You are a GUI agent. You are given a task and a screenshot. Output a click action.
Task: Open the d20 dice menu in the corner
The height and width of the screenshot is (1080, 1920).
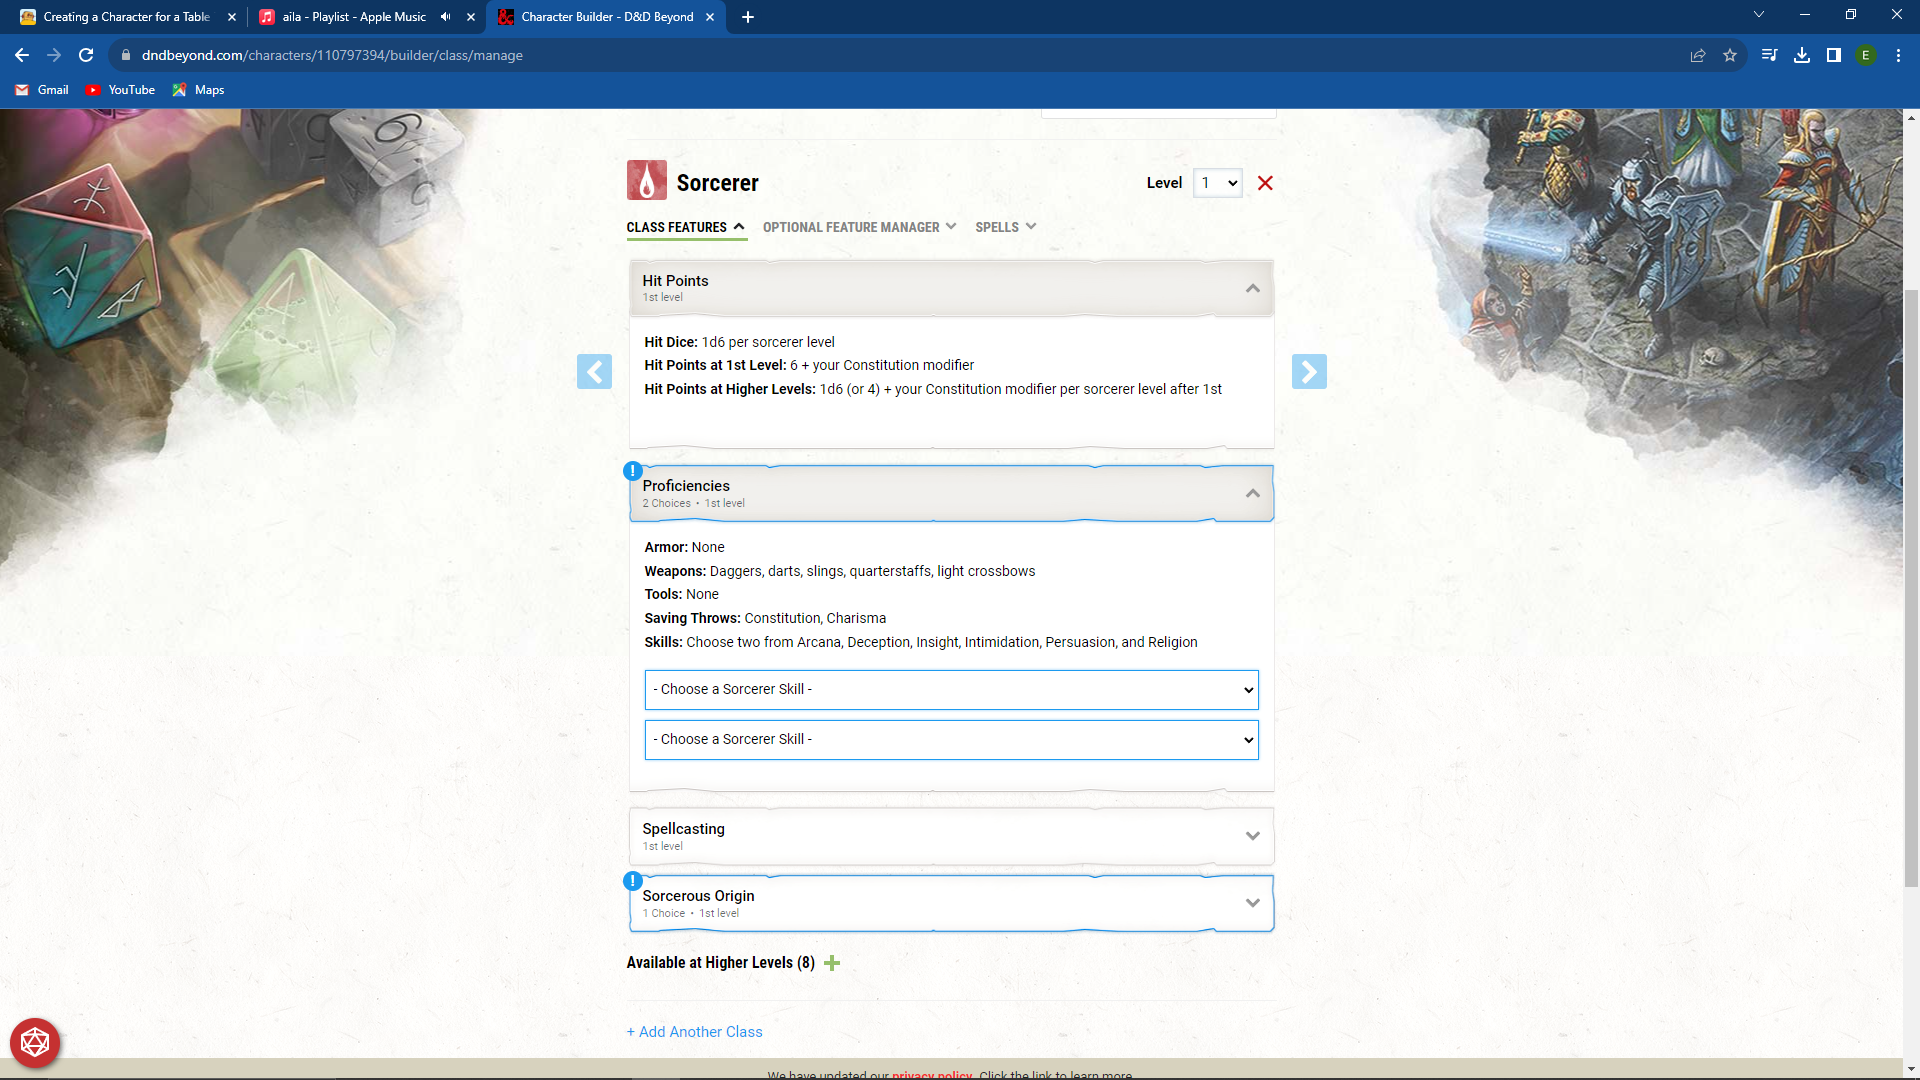pos(35,1042)
